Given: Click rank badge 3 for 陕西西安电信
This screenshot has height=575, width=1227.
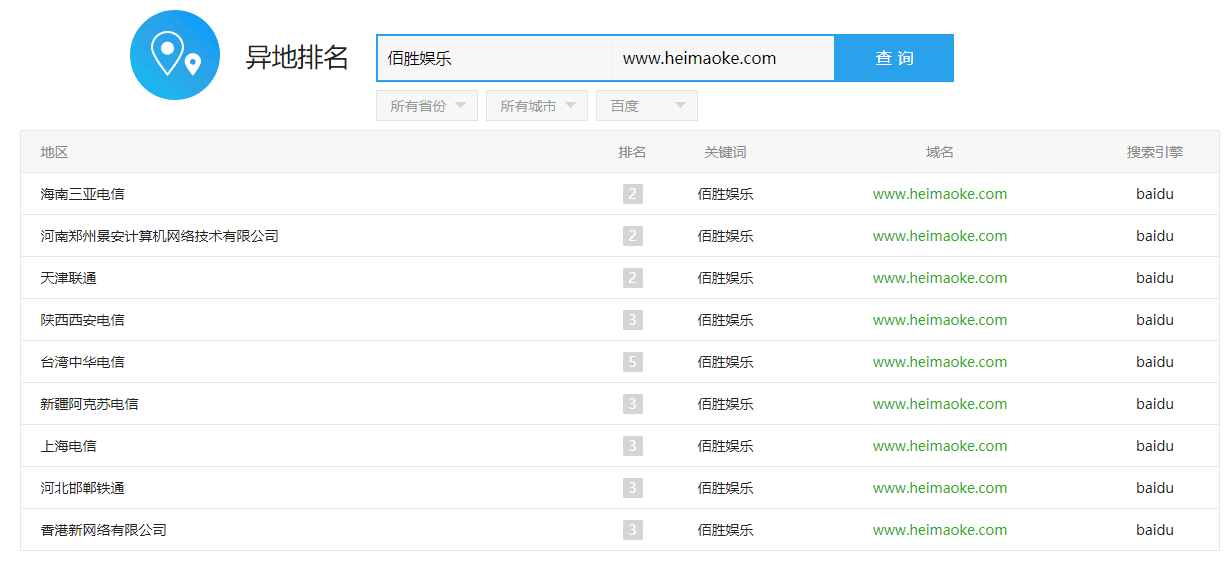Looking at the screenshot, I should point(632,320).
